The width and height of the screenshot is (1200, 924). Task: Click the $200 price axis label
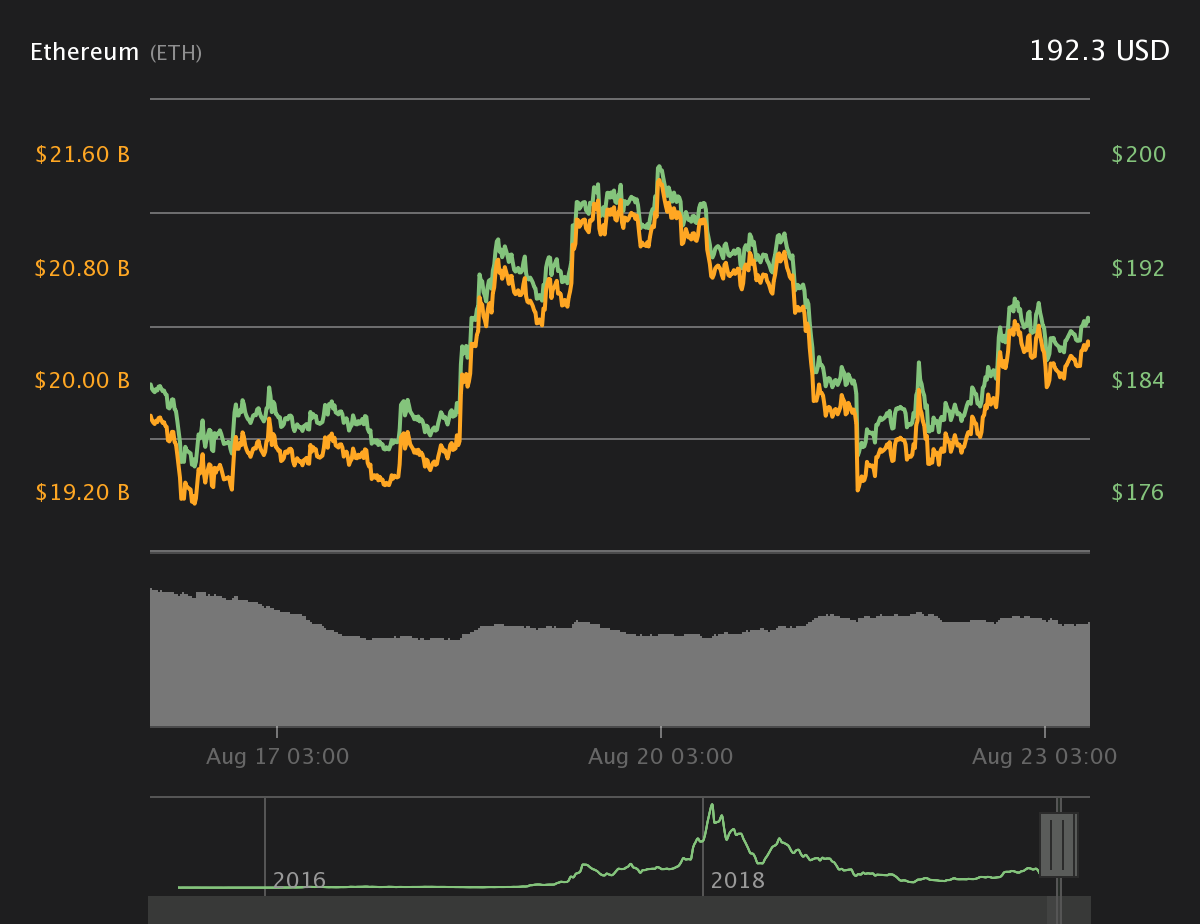[1138, 155]
